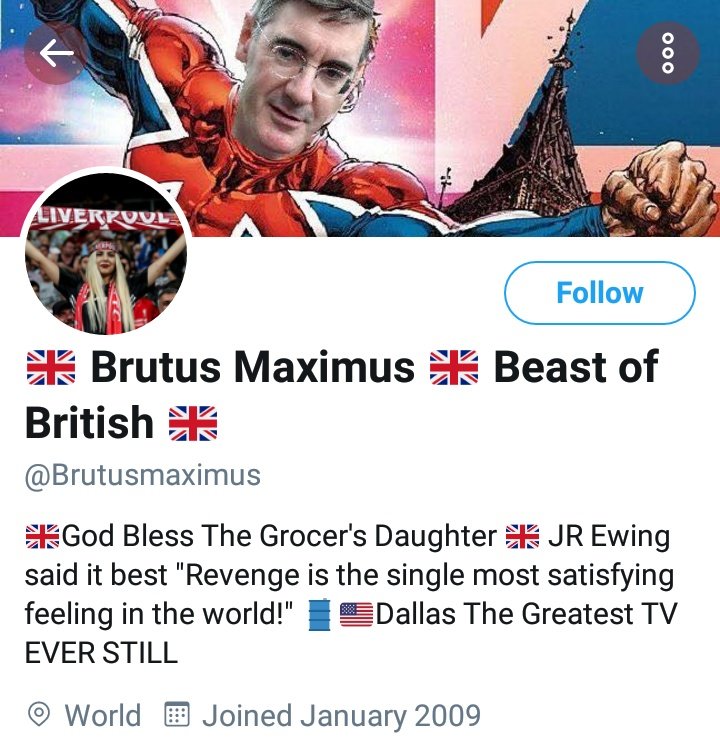Tap the Union Jack before God Bless
Image resolution: width=720 pixels, height=745 pixels.
(42, 537)
